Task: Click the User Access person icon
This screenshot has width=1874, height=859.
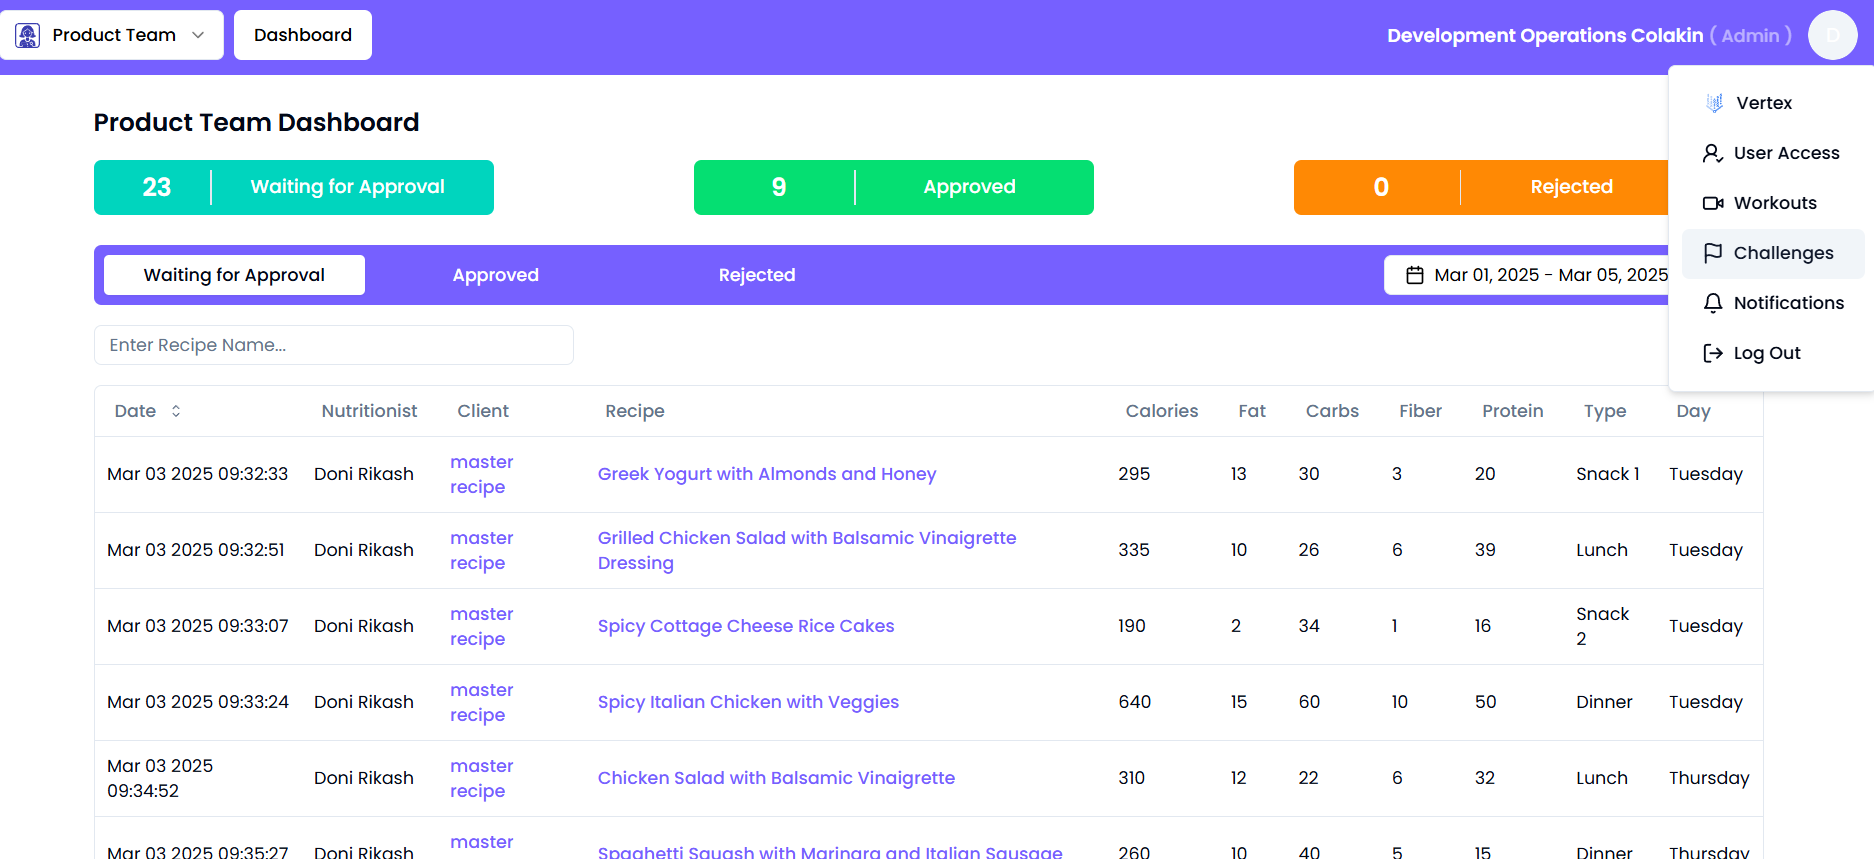Action: [x=1713, y=153]
